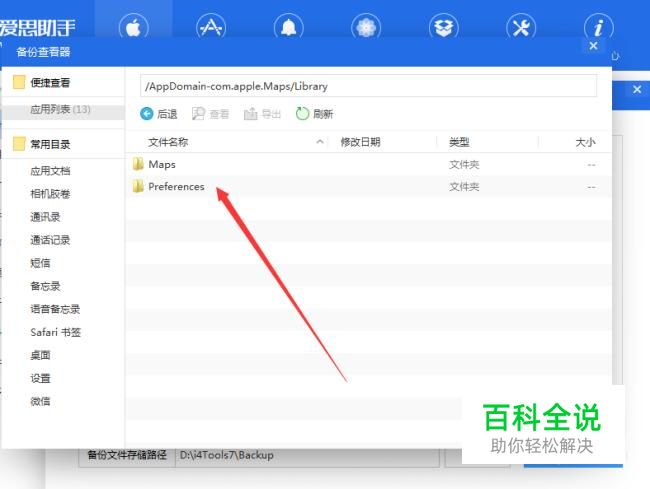Click backup path field D:\i4Tools7\Backup
This screenshot has height=489, width=650.
(x=307, y=455)
